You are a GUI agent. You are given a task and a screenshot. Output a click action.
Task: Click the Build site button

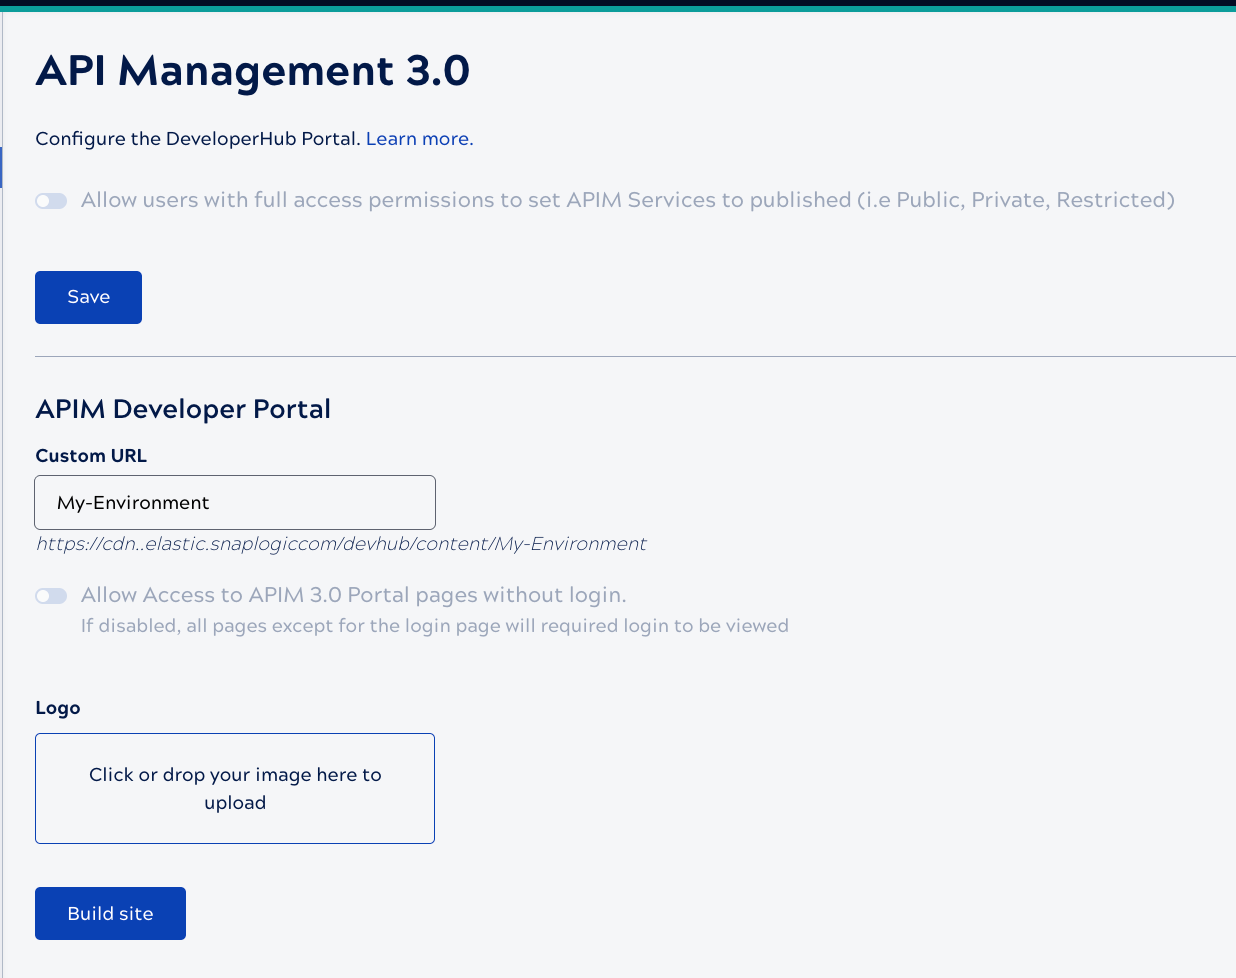[x=110, y=913]
